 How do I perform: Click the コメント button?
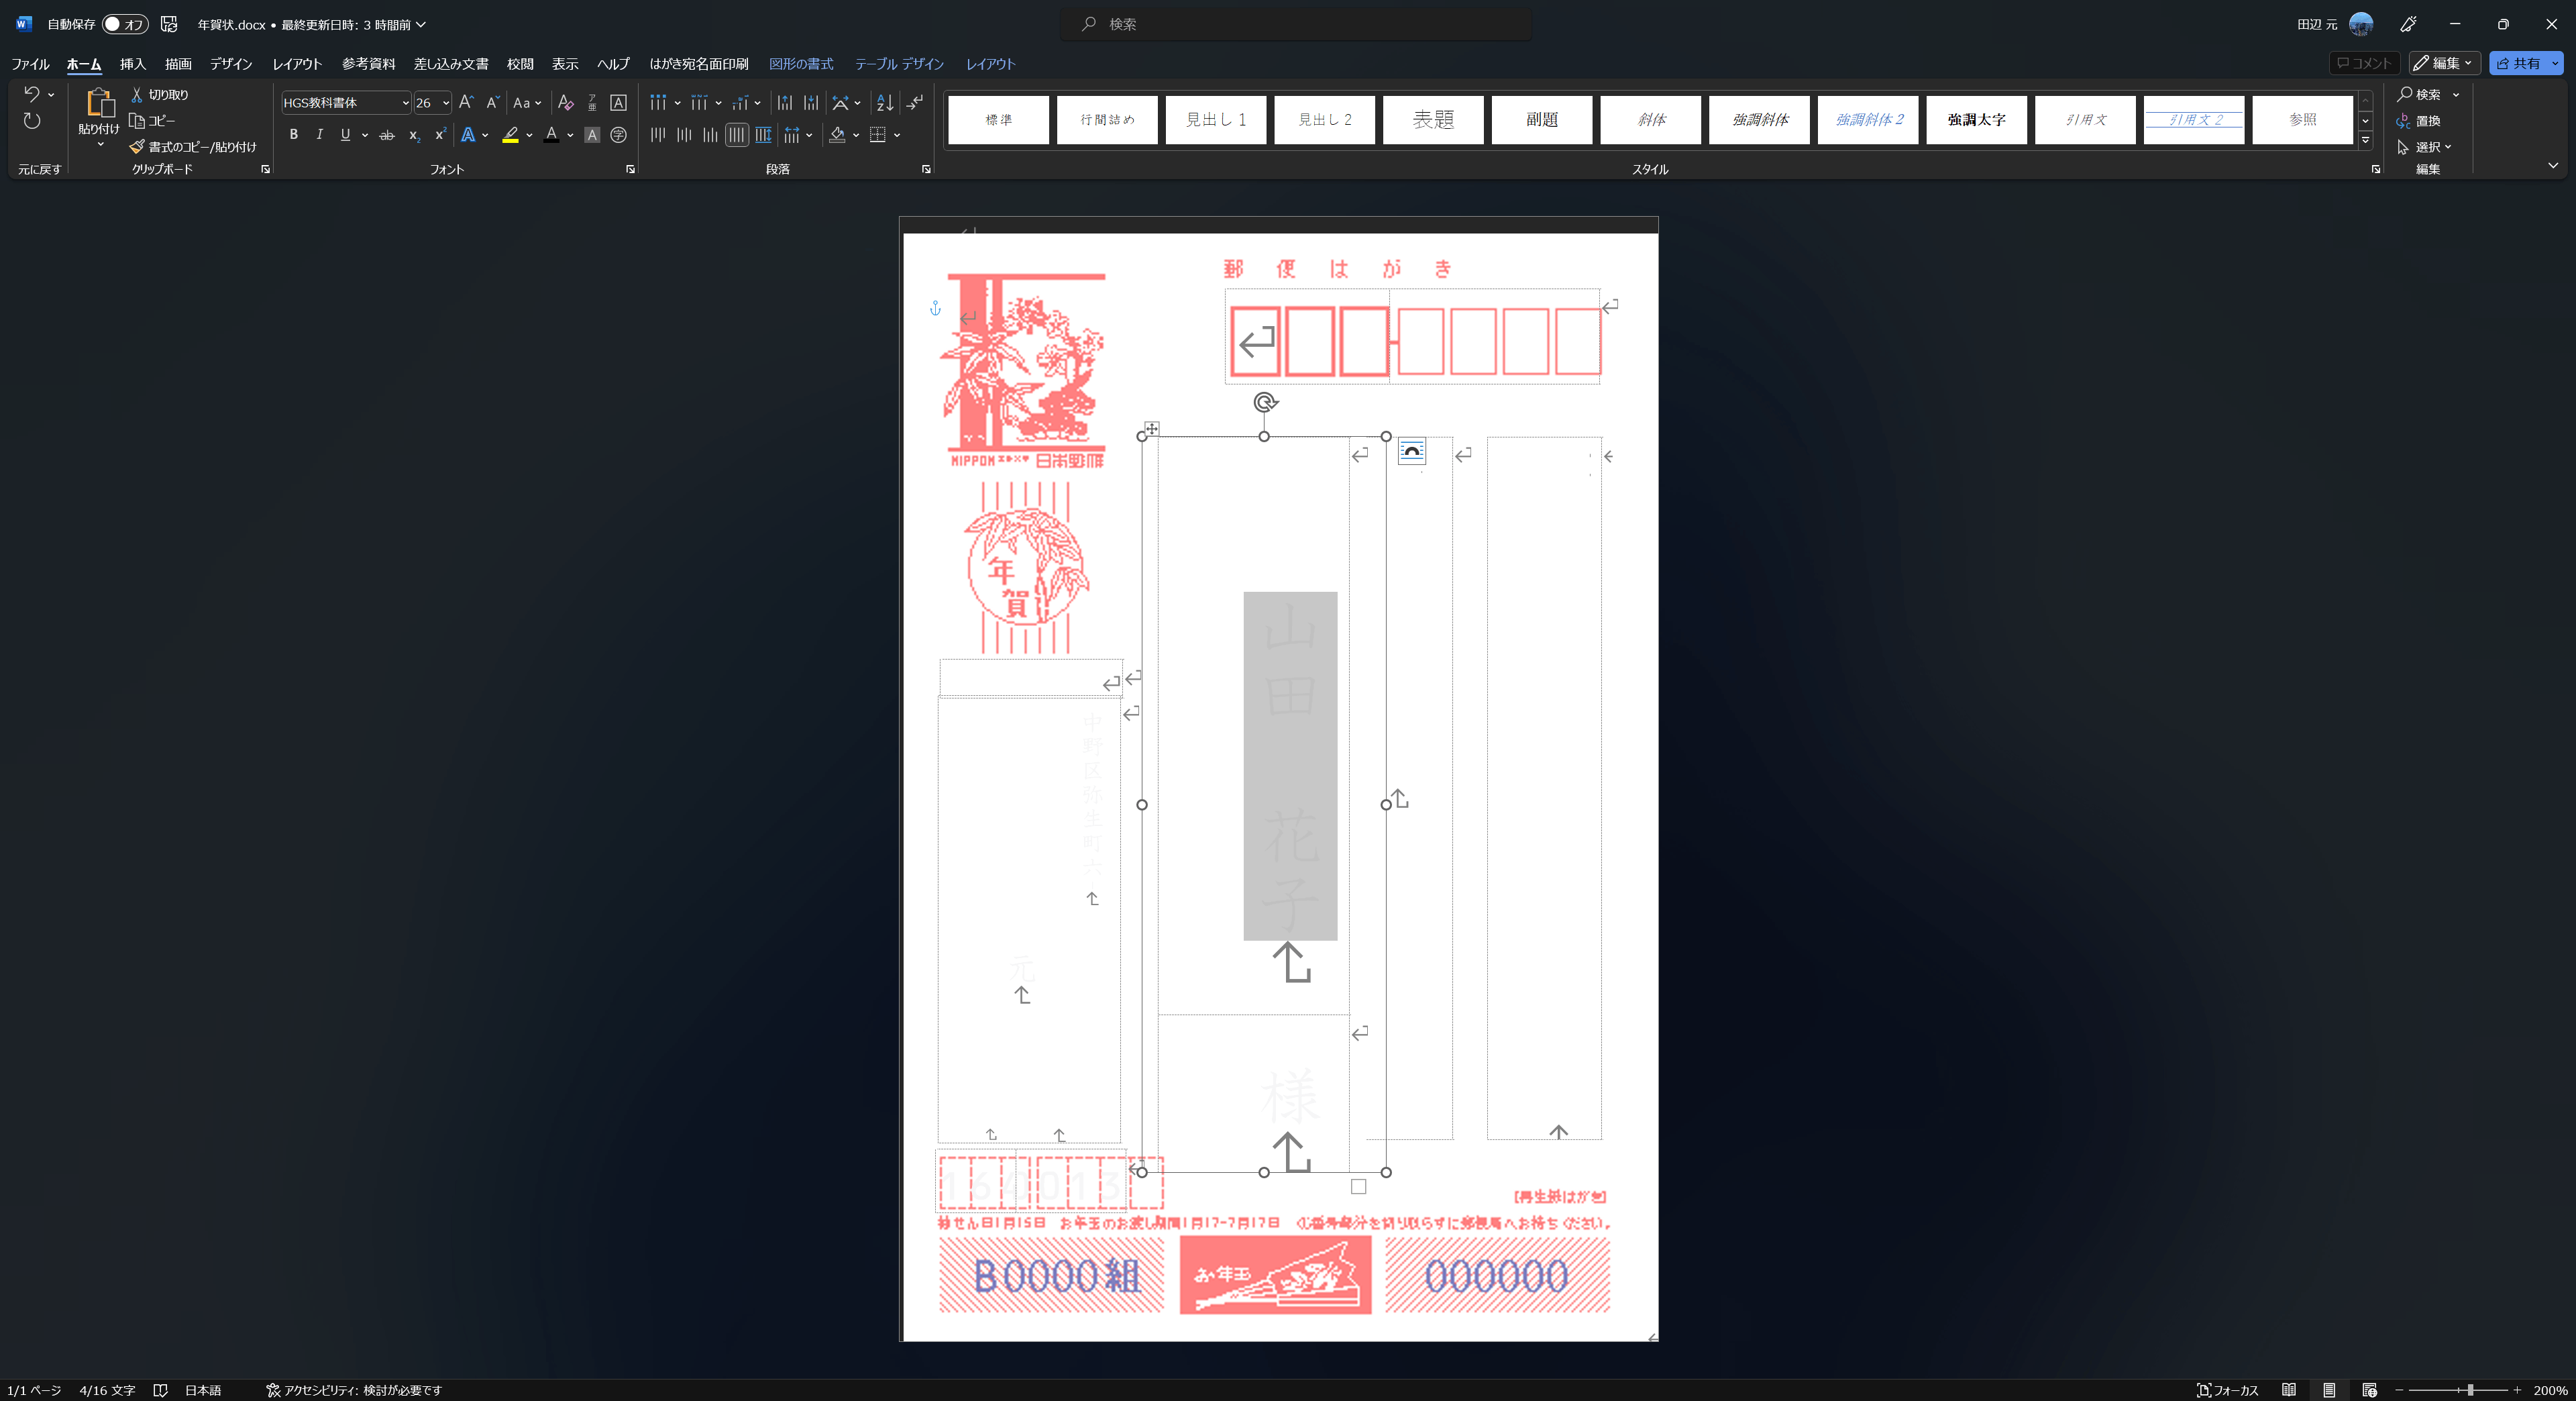pyautogui.click(x=2364, y=63)
